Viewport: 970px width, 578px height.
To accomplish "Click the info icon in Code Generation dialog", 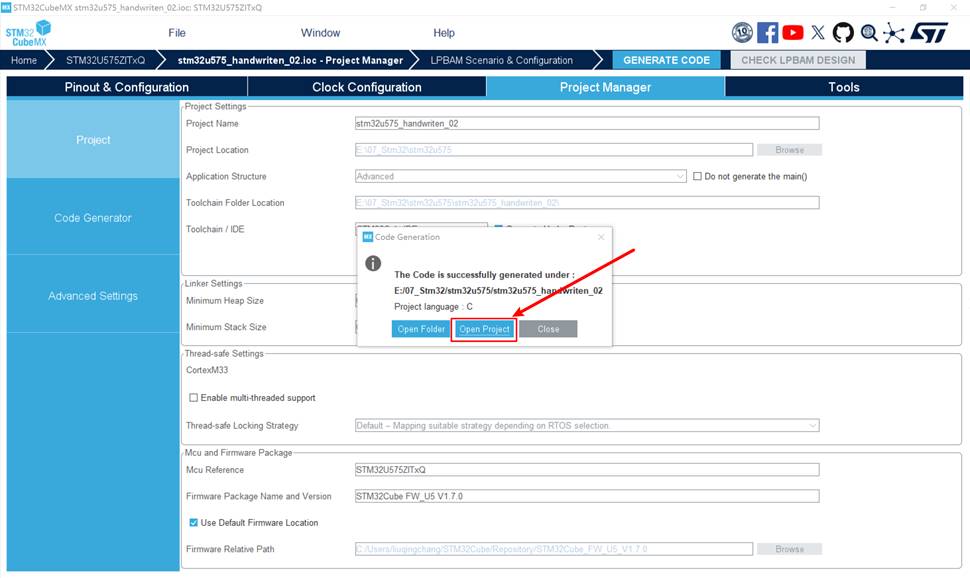I will coord(373,263).
